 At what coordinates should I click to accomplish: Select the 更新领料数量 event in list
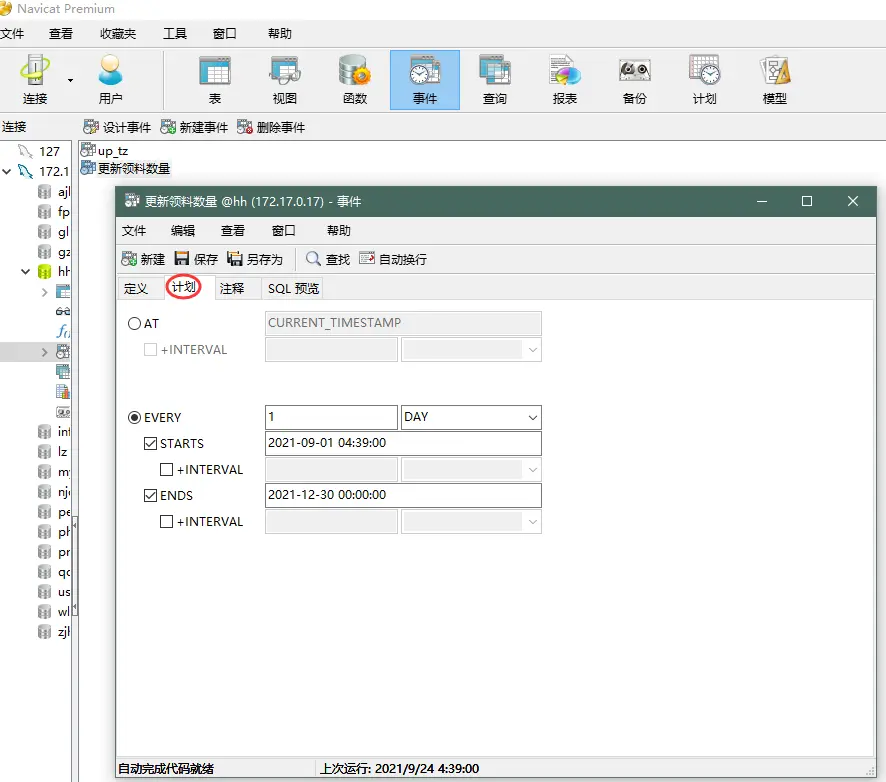[x=125, y=168]
